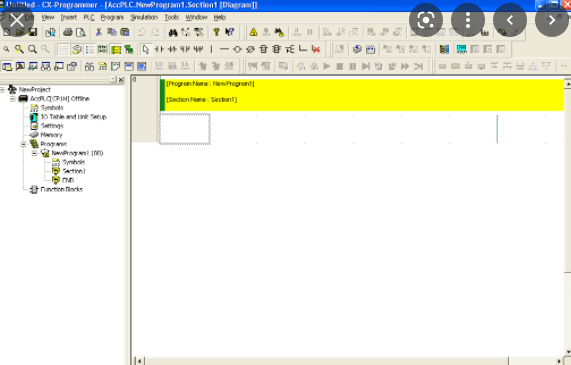Select the New Function Block Call tool

[x=277, y=49]
